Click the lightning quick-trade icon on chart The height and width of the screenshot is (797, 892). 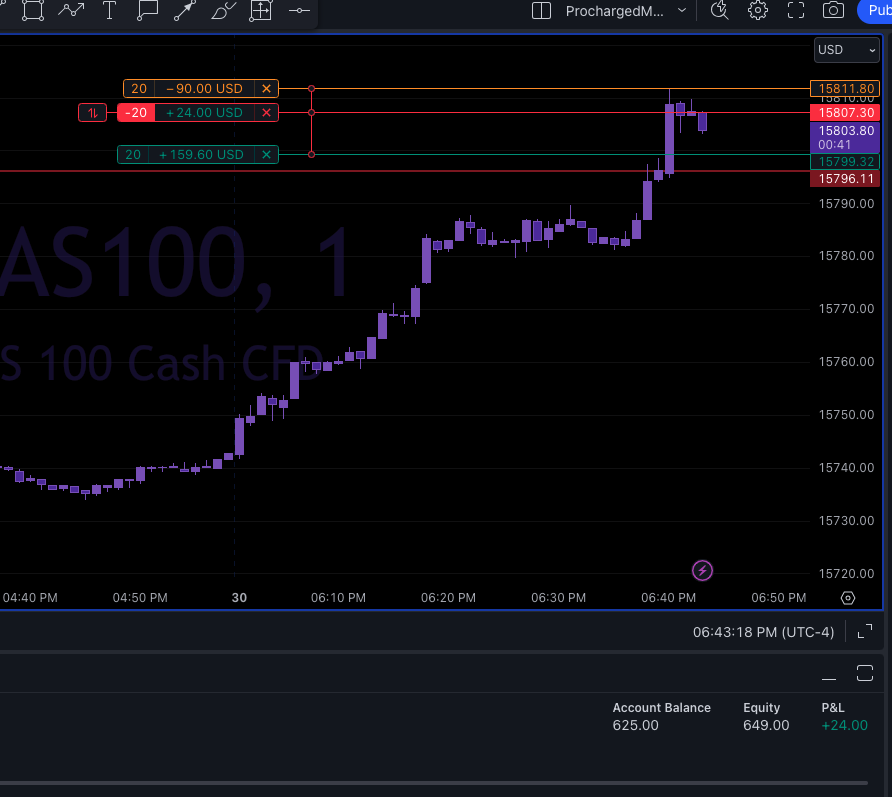(702, 570)
